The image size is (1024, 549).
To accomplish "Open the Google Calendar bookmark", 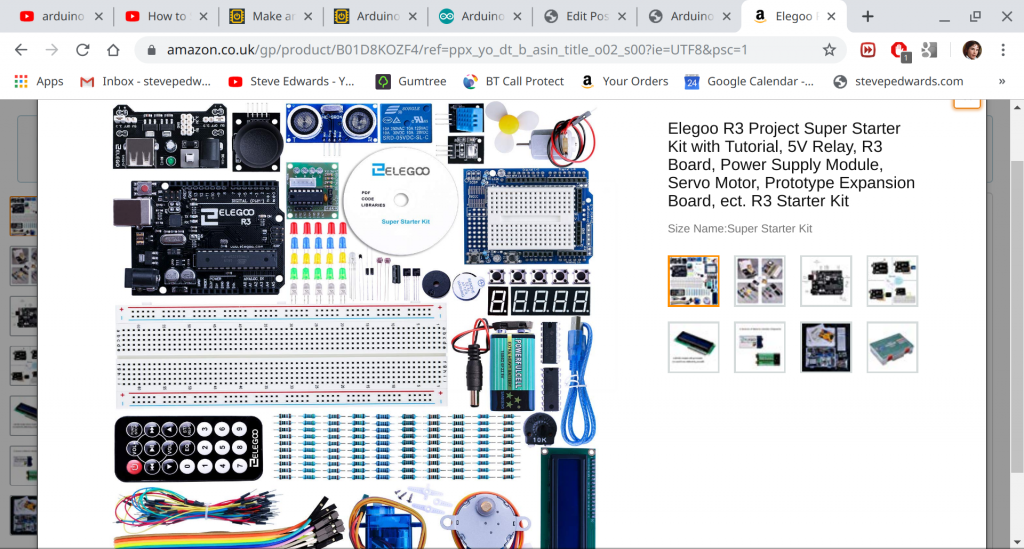I will (x=749, y=81).
